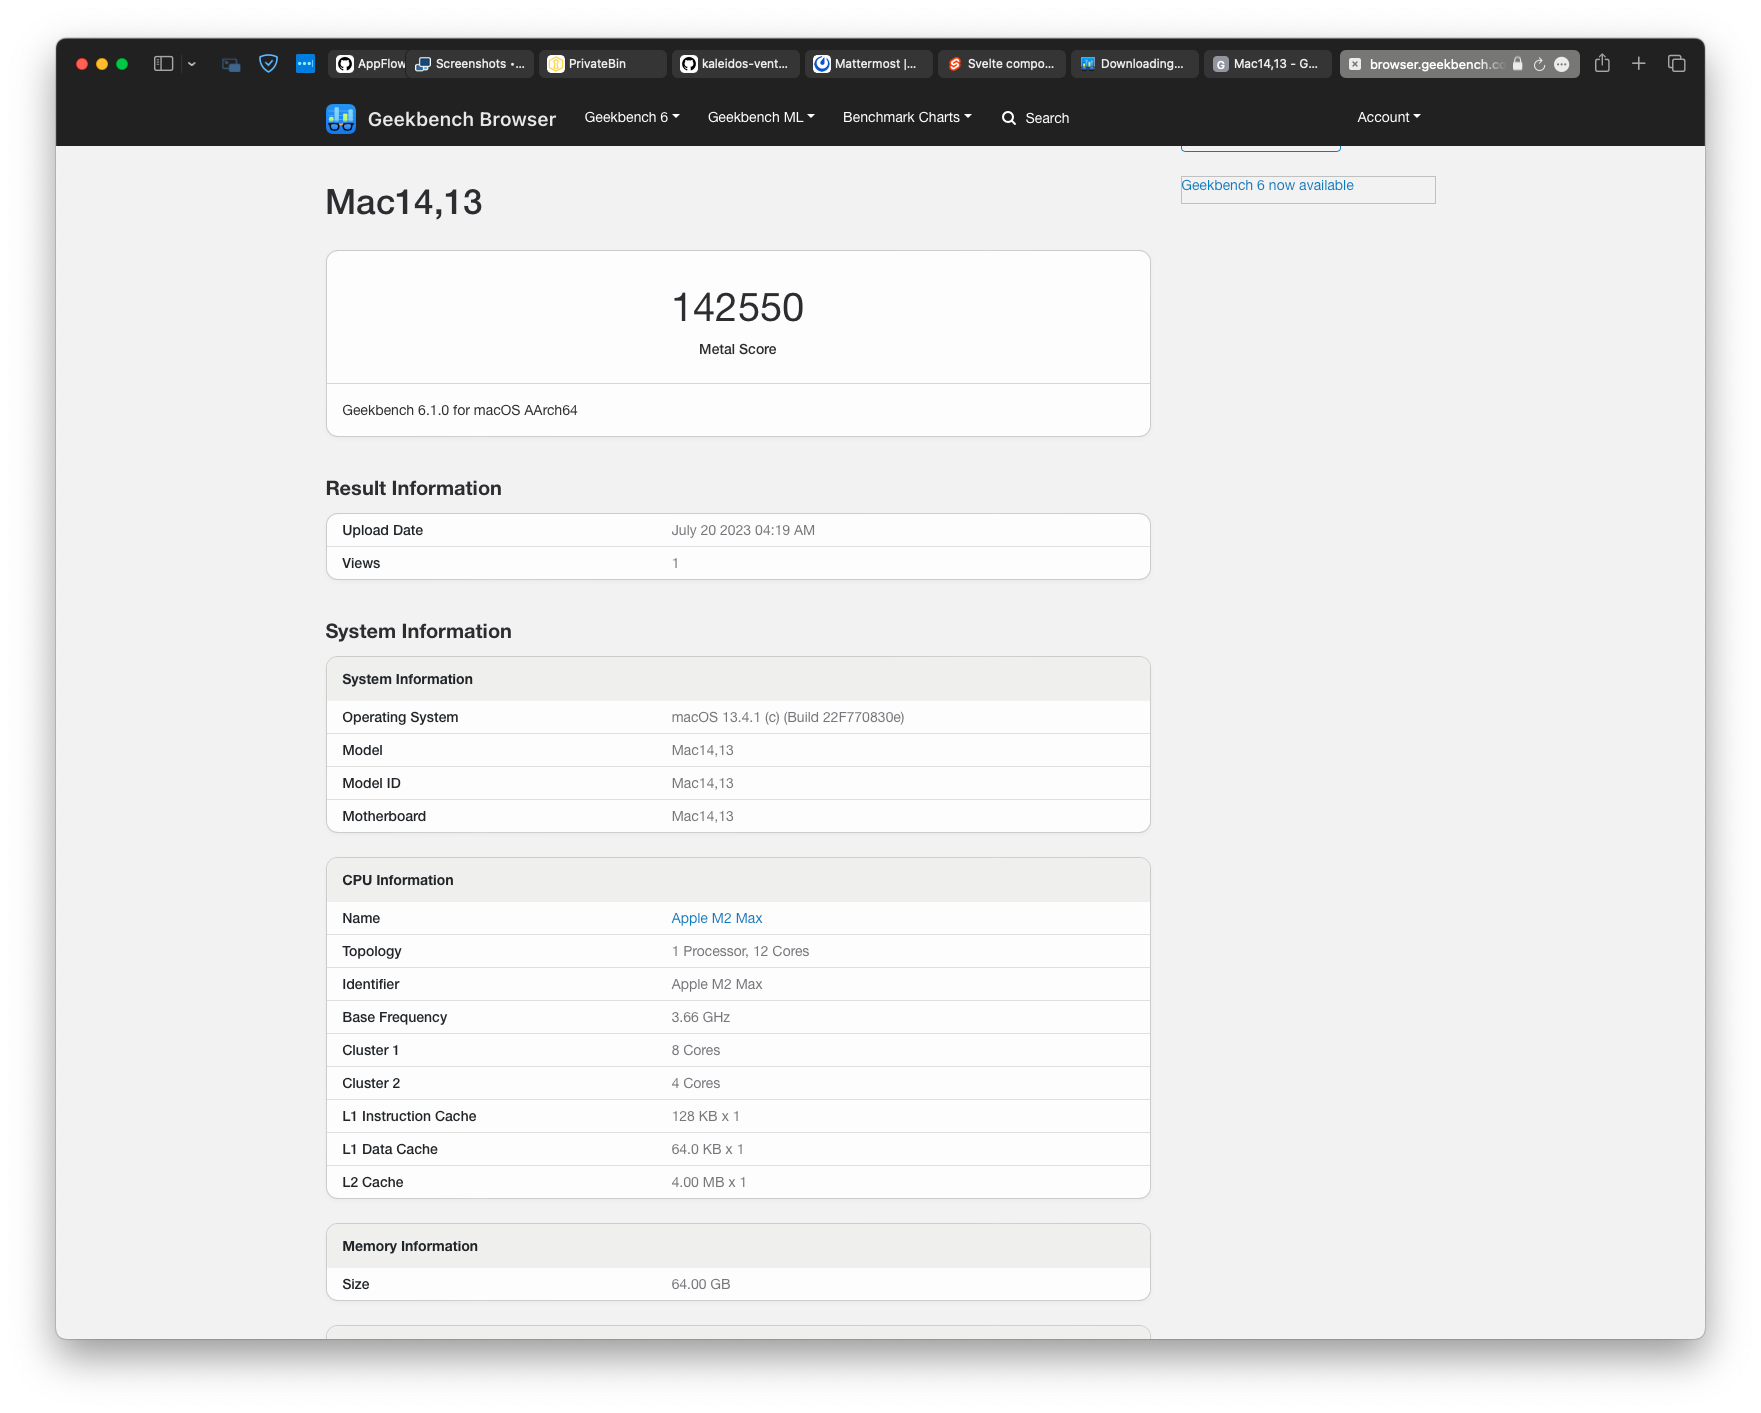
Task: Click the July 20 2023 04:19 AM upload date
Action: [x=743, y=530]
